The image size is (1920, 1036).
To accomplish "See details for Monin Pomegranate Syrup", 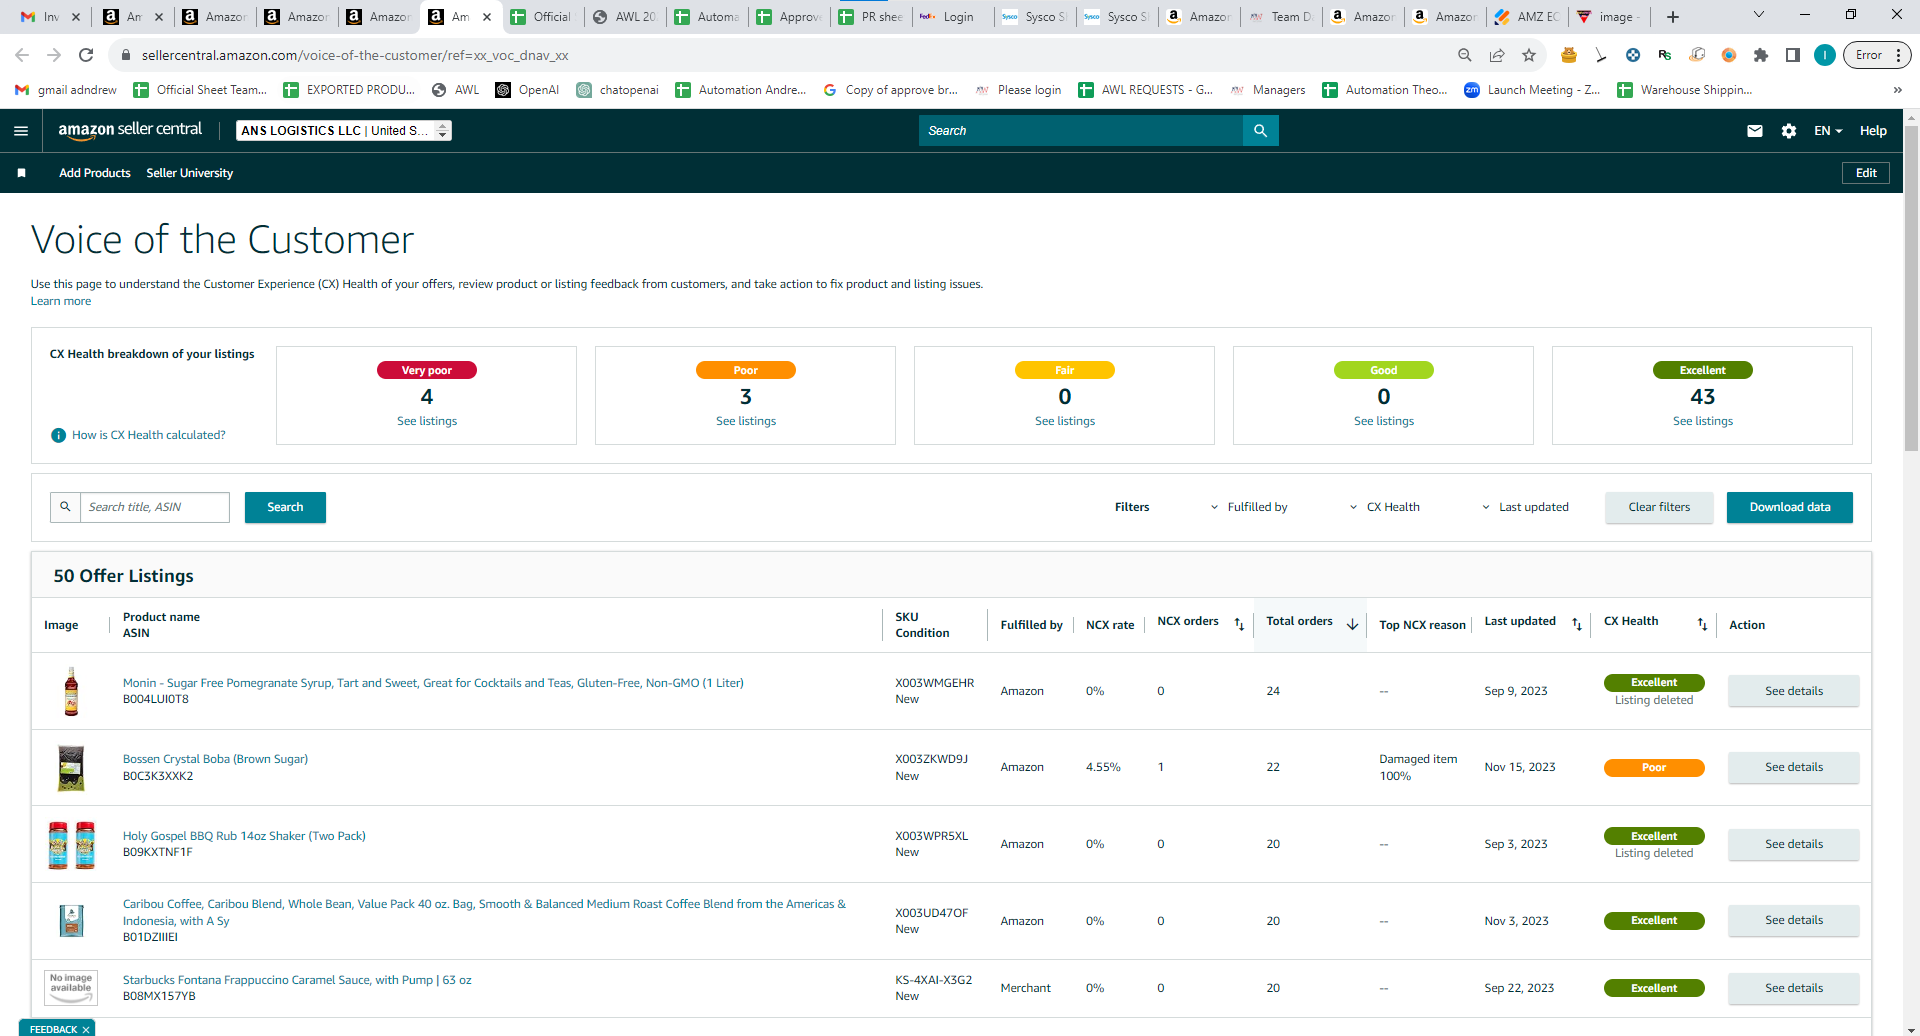I will 1794,691.
